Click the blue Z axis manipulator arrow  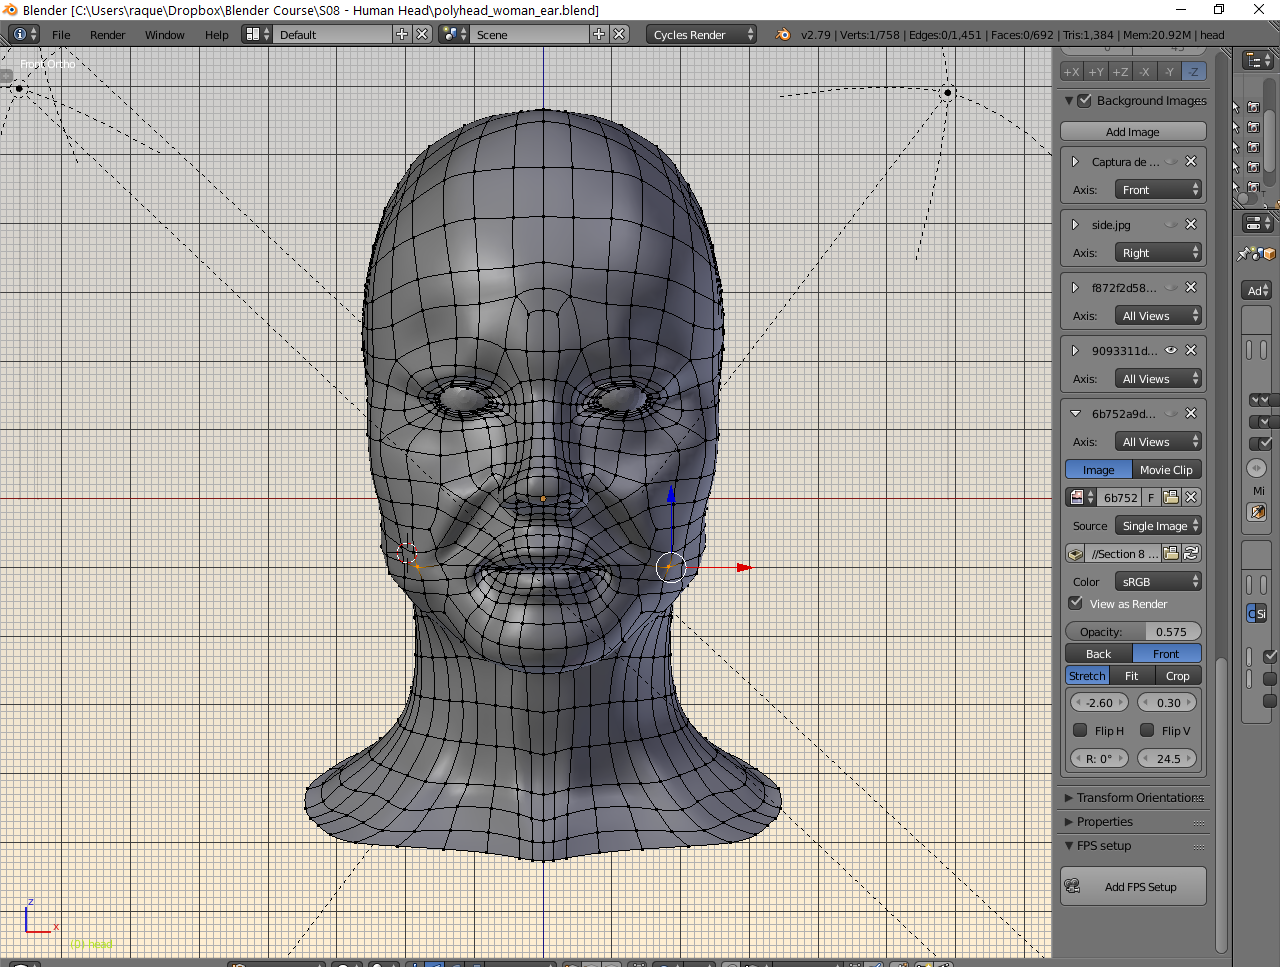tap(670, 493)
